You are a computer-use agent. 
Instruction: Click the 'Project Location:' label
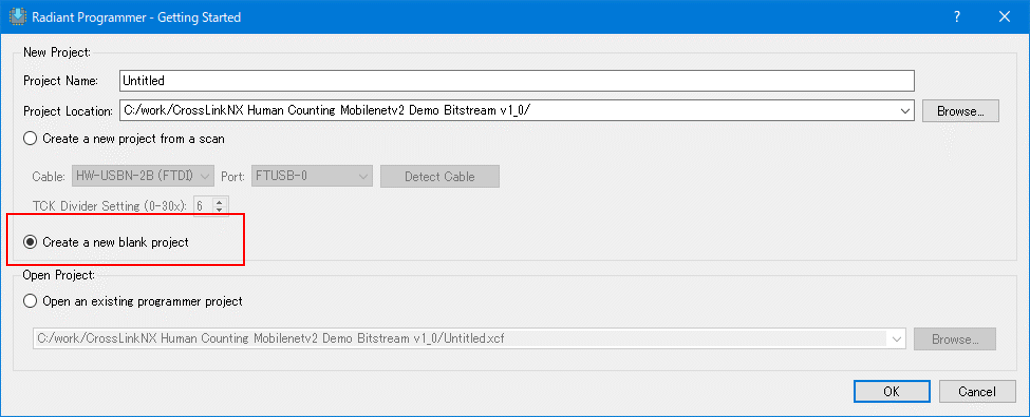[x=68, y=111]
